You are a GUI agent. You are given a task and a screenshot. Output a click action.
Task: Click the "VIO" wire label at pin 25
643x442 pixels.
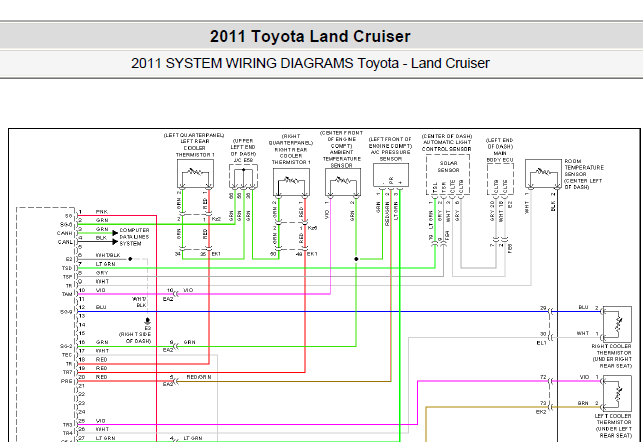[100, 421]
